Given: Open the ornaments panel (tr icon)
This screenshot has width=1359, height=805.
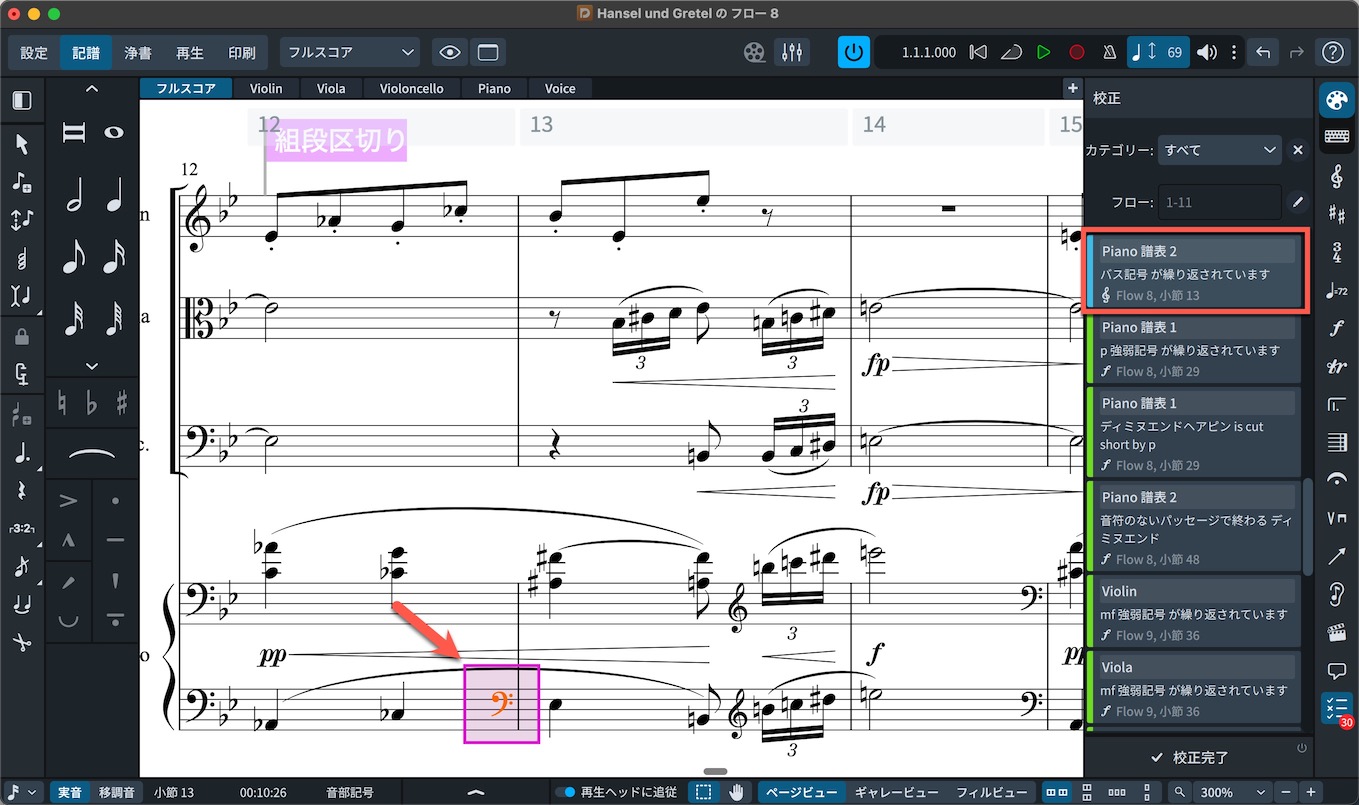Looking at the screenshot, I should pyautogui.click(x=1336, y=366).
